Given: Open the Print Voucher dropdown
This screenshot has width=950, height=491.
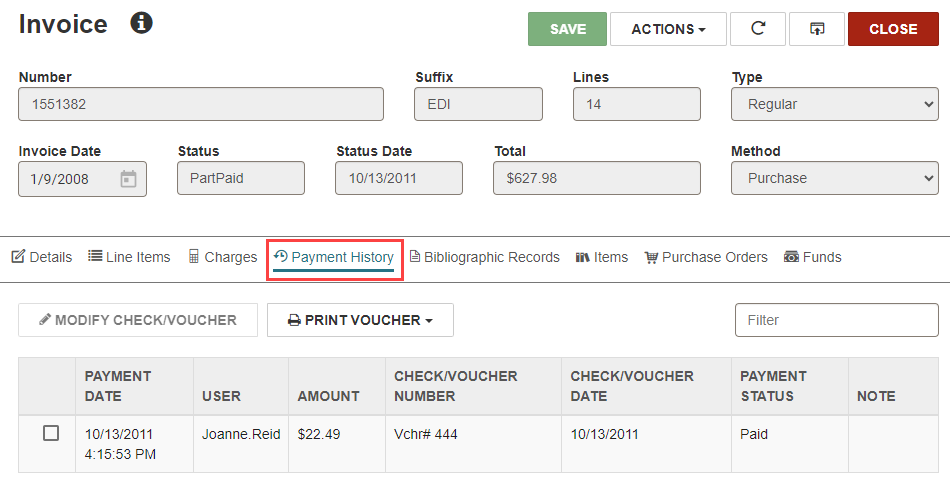Looking at the screenshot, I should pyautogui.click(x=360, y=320).
